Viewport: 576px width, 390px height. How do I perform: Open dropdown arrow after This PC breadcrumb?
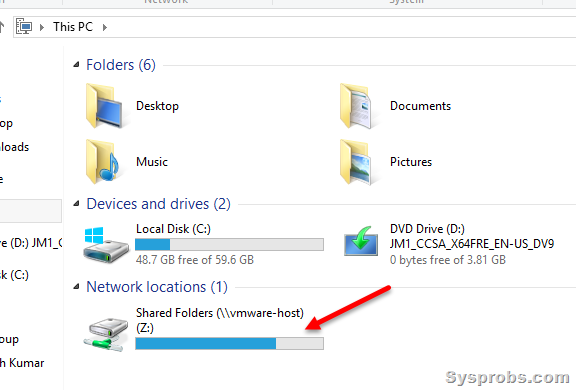(105, 27)
